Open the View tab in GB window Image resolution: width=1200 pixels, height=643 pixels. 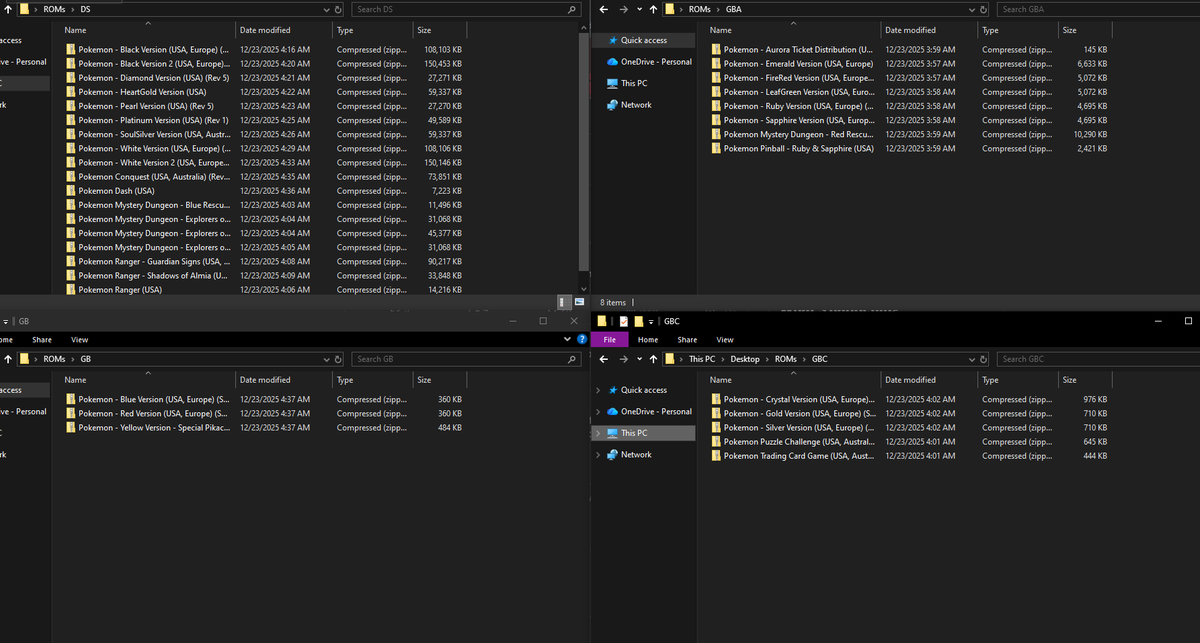[79, 340]
